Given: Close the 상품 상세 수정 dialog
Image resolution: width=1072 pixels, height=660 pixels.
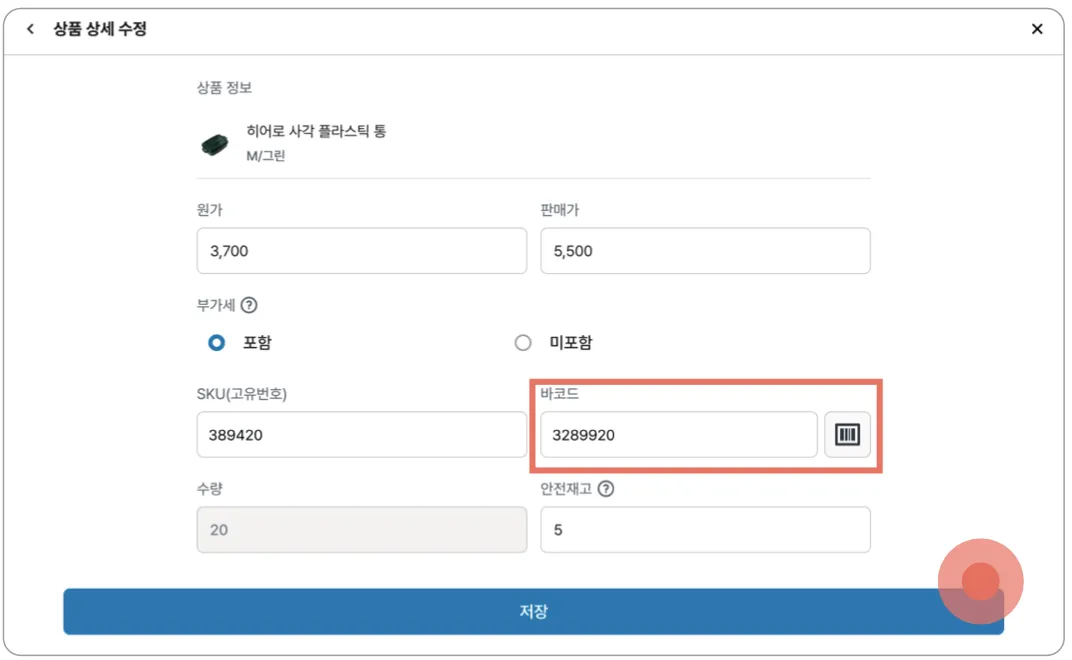Looking at the screenshot, I should pos(1037,30).
